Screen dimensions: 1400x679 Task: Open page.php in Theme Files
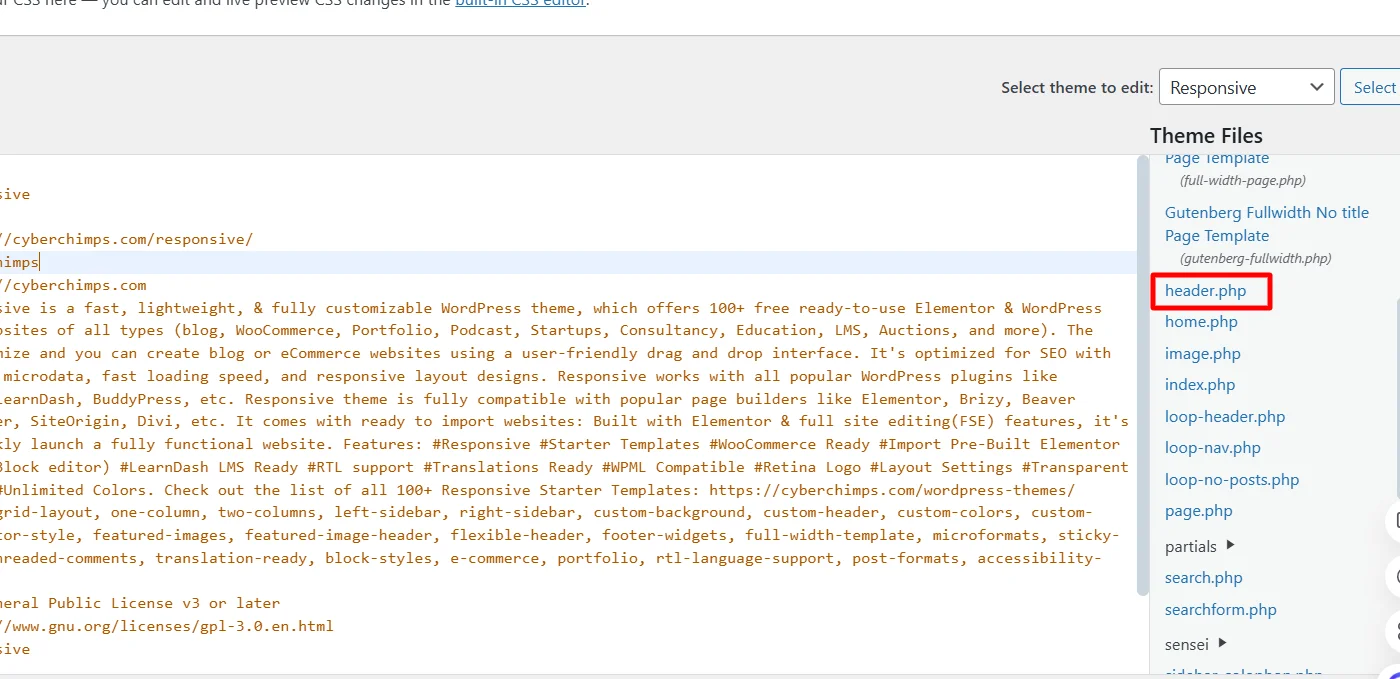(1198, 511)
